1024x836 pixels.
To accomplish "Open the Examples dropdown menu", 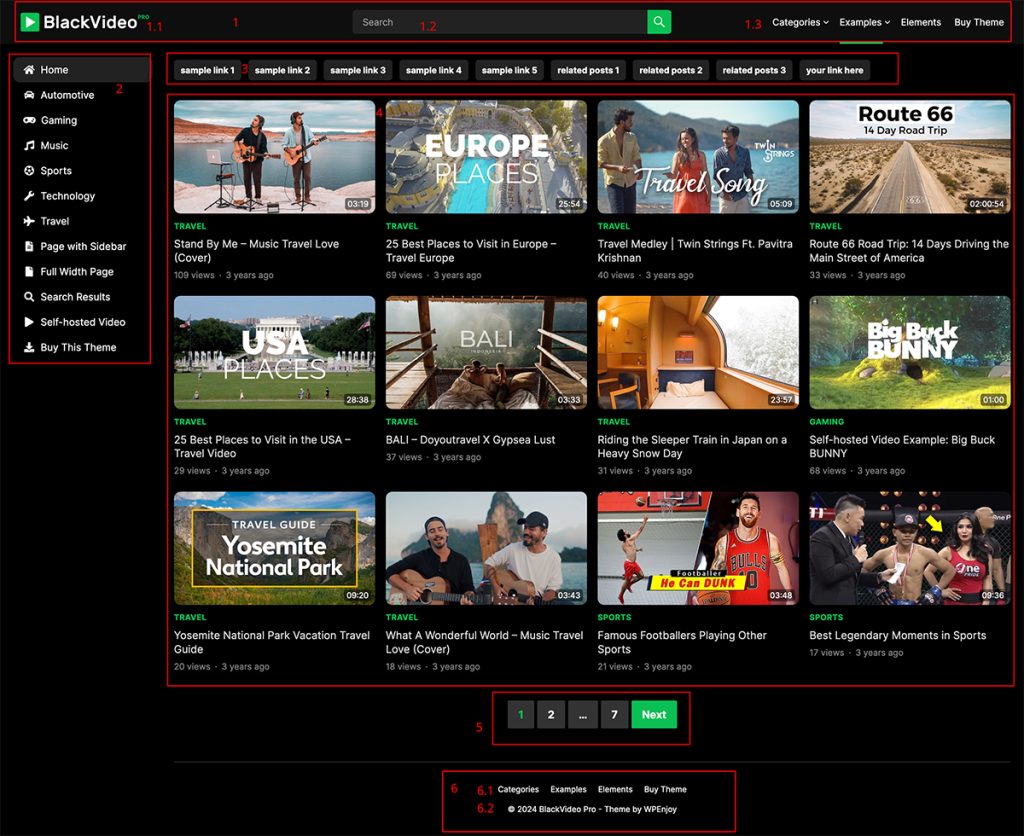I will (x=862, y=21).
